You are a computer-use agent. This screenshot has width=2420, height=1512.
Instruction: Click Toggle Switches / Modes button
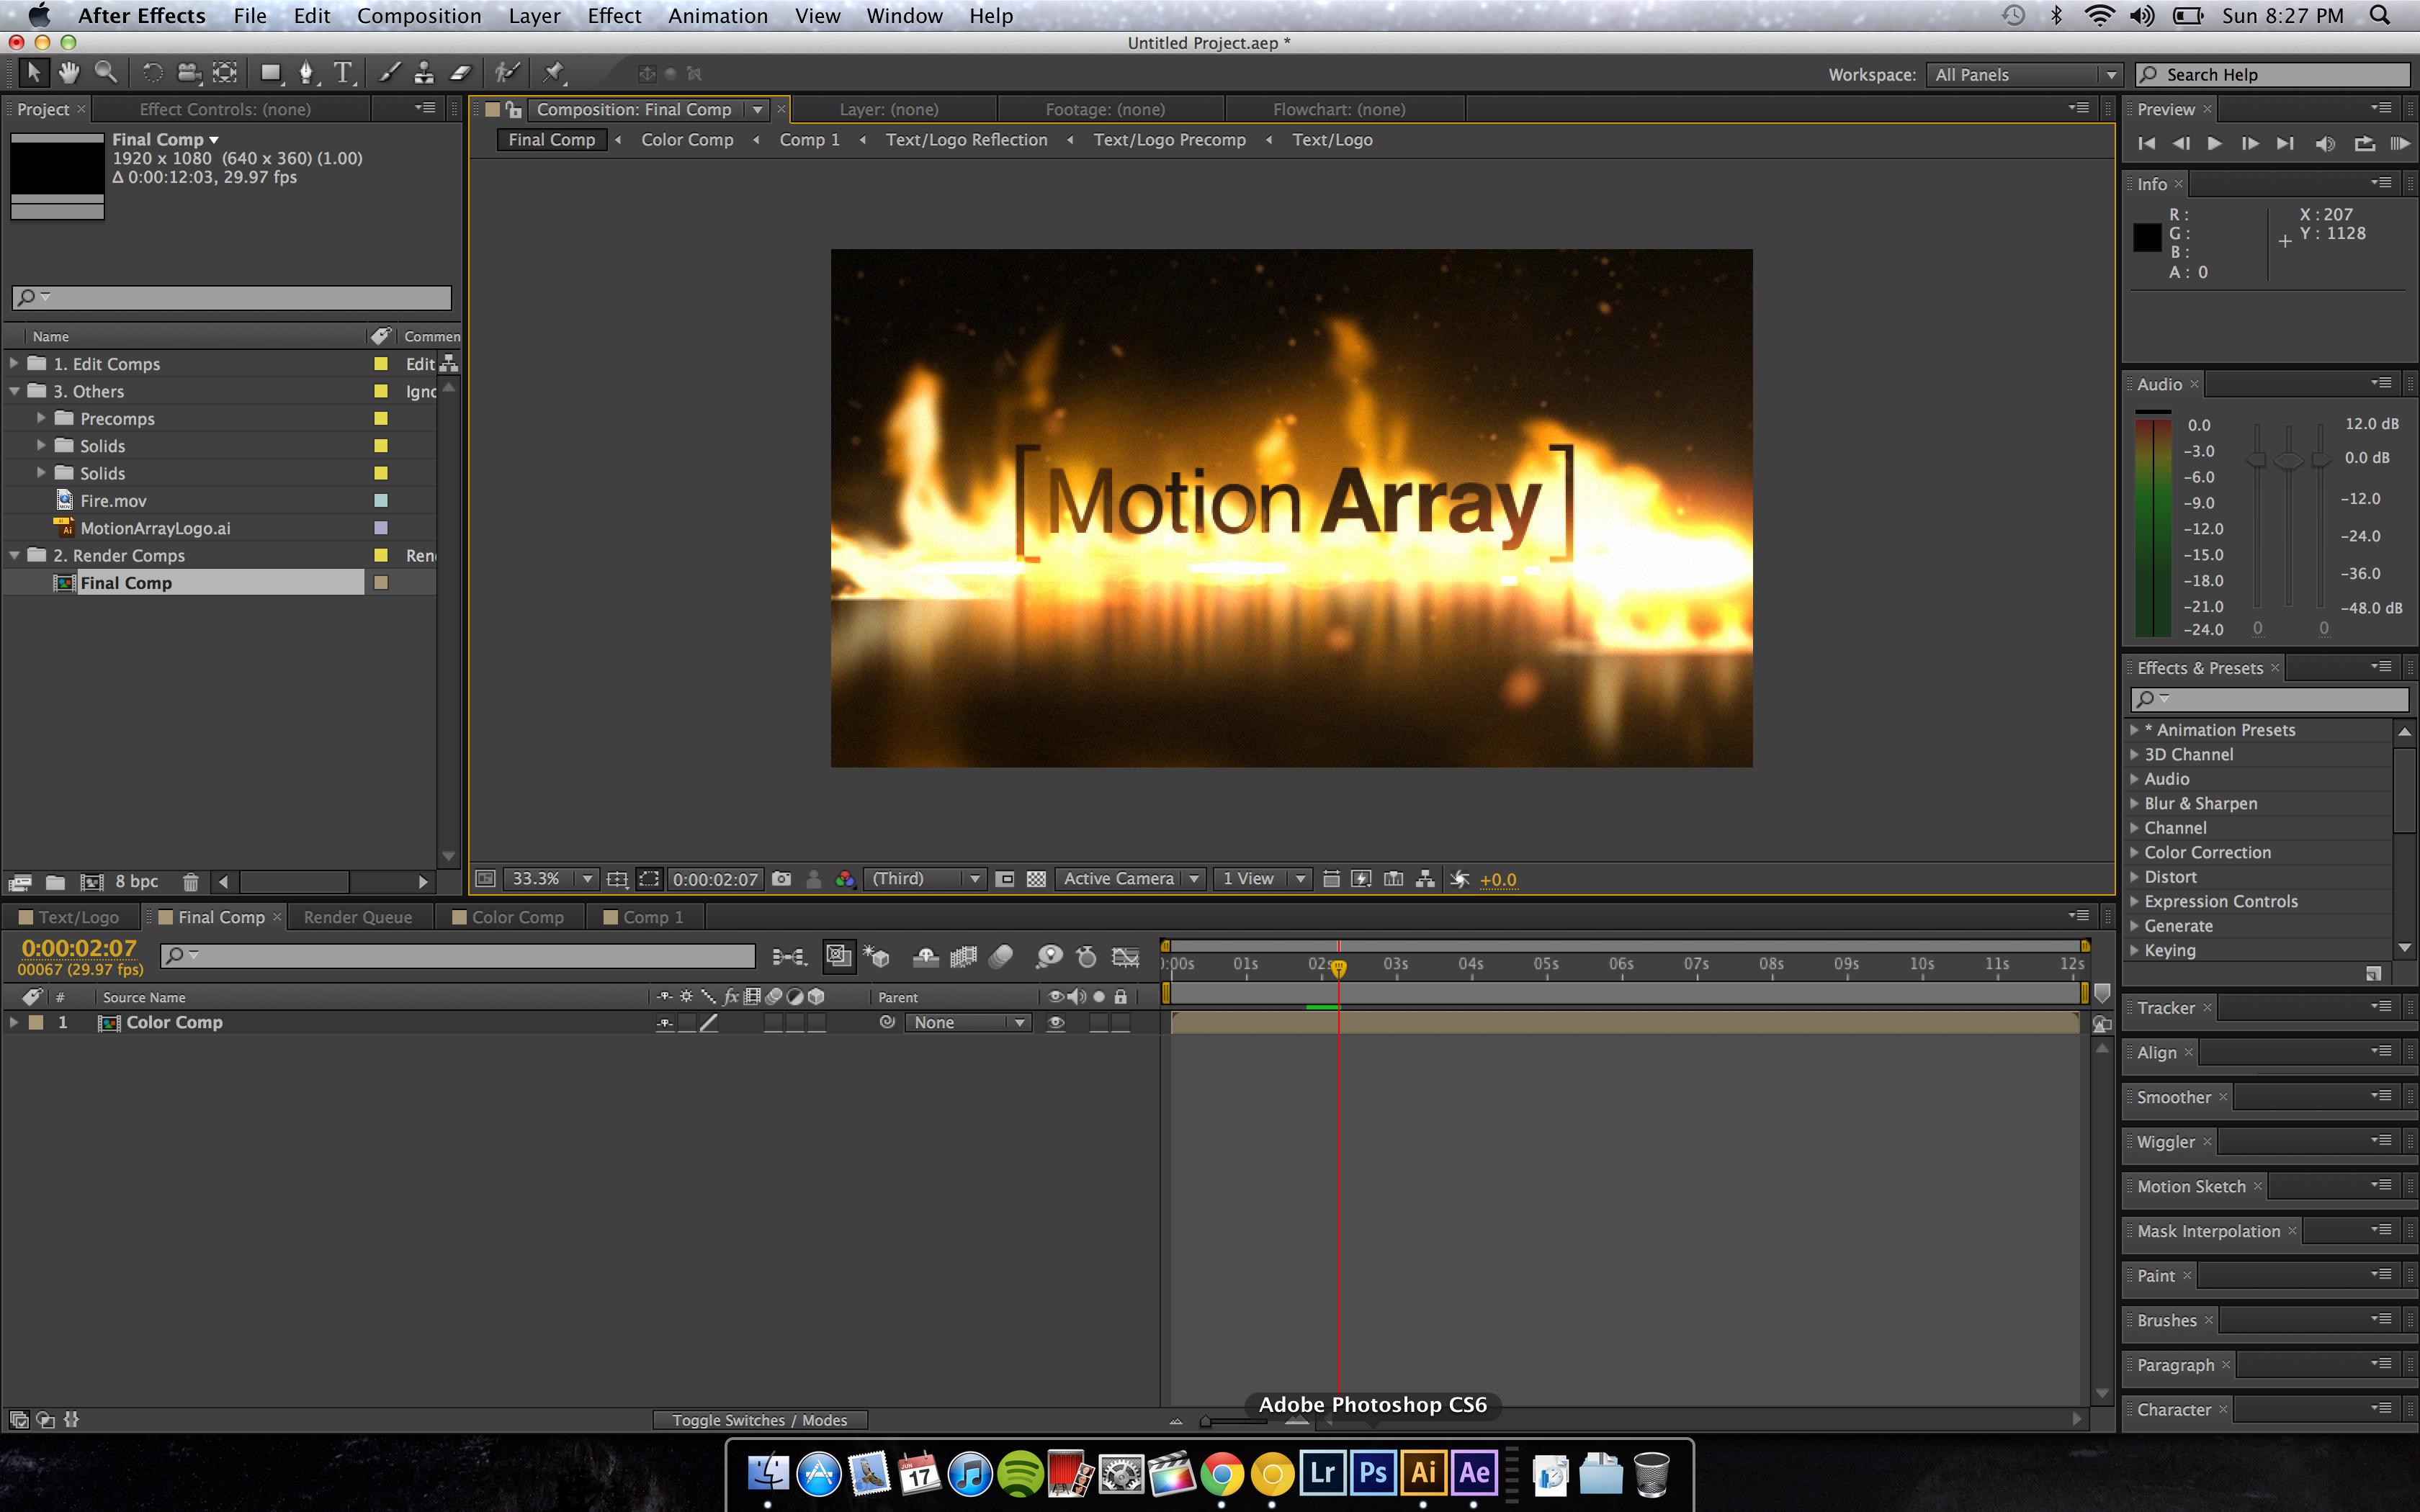pyautogui.click(x=759, y=1420)
